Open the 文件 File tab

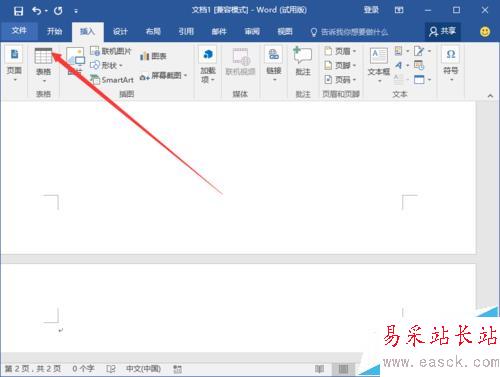click(x=19, y=31)
